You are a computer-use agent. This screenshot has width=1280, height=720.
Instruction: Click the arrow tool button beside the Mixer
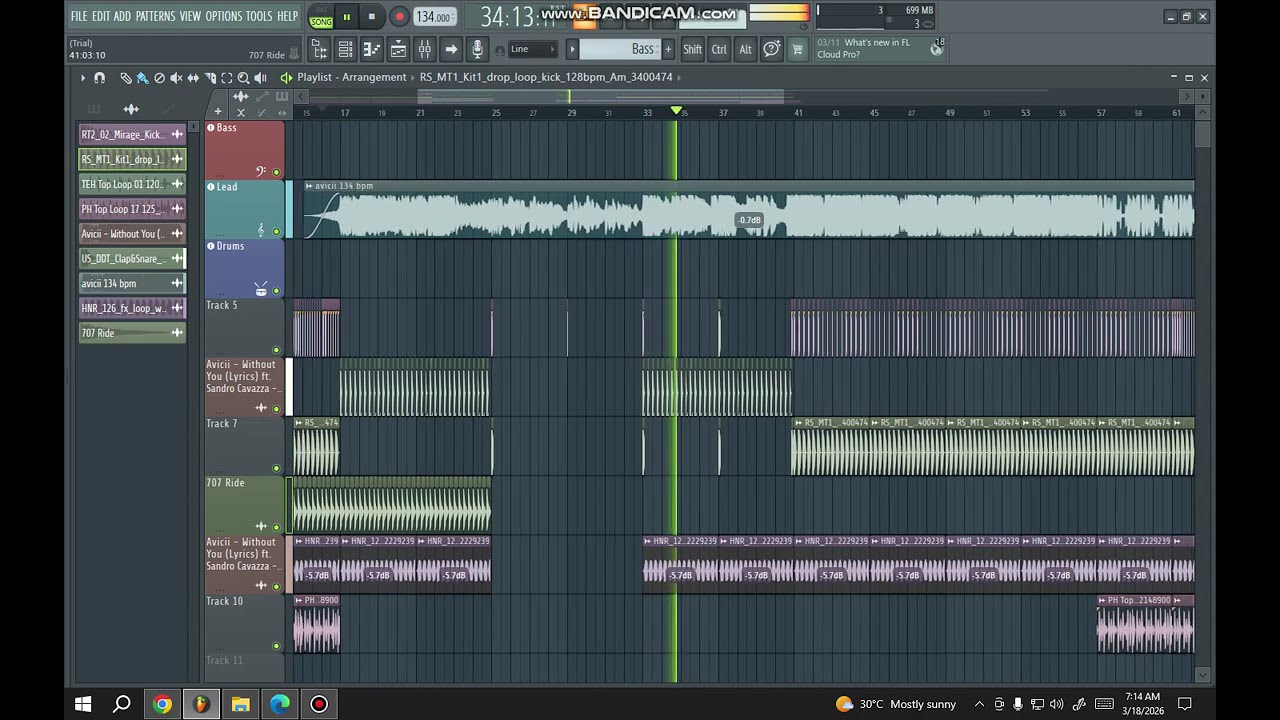coord(451,49)
